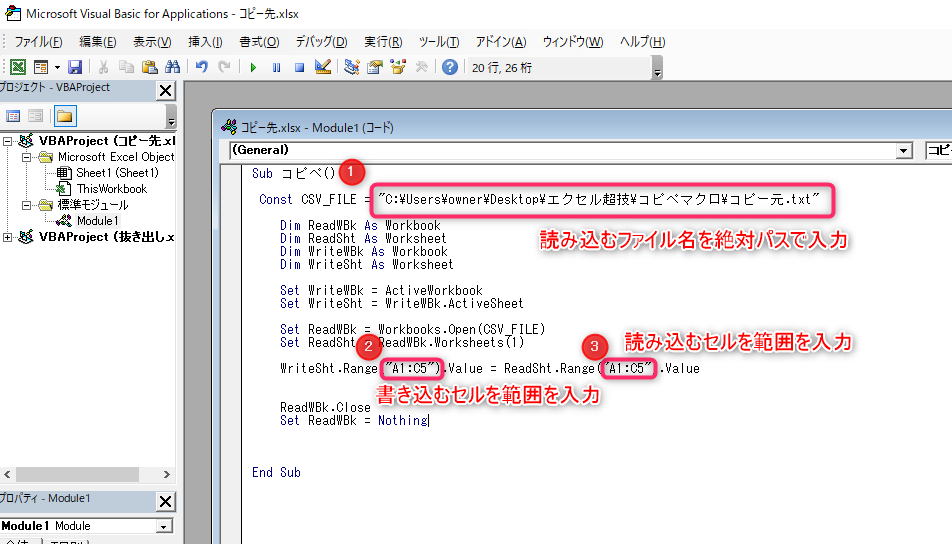Open the アドイン(A) menu
This screenshot has height=544, width=952.
501,42
